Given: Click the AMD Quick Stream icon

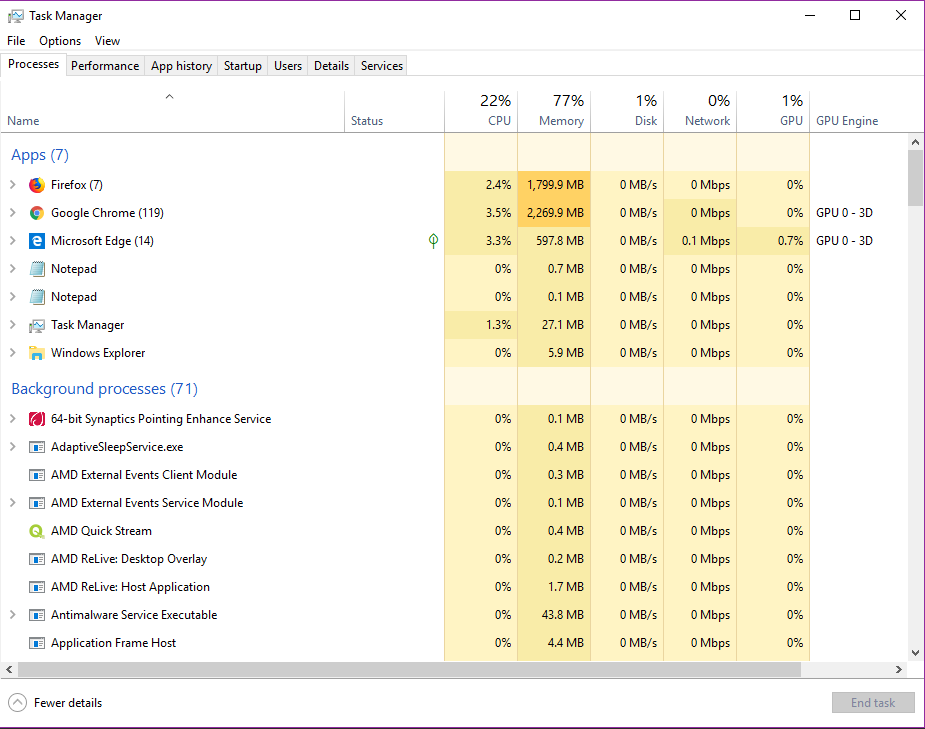Looking at the screenshot, I should [37, 531].
